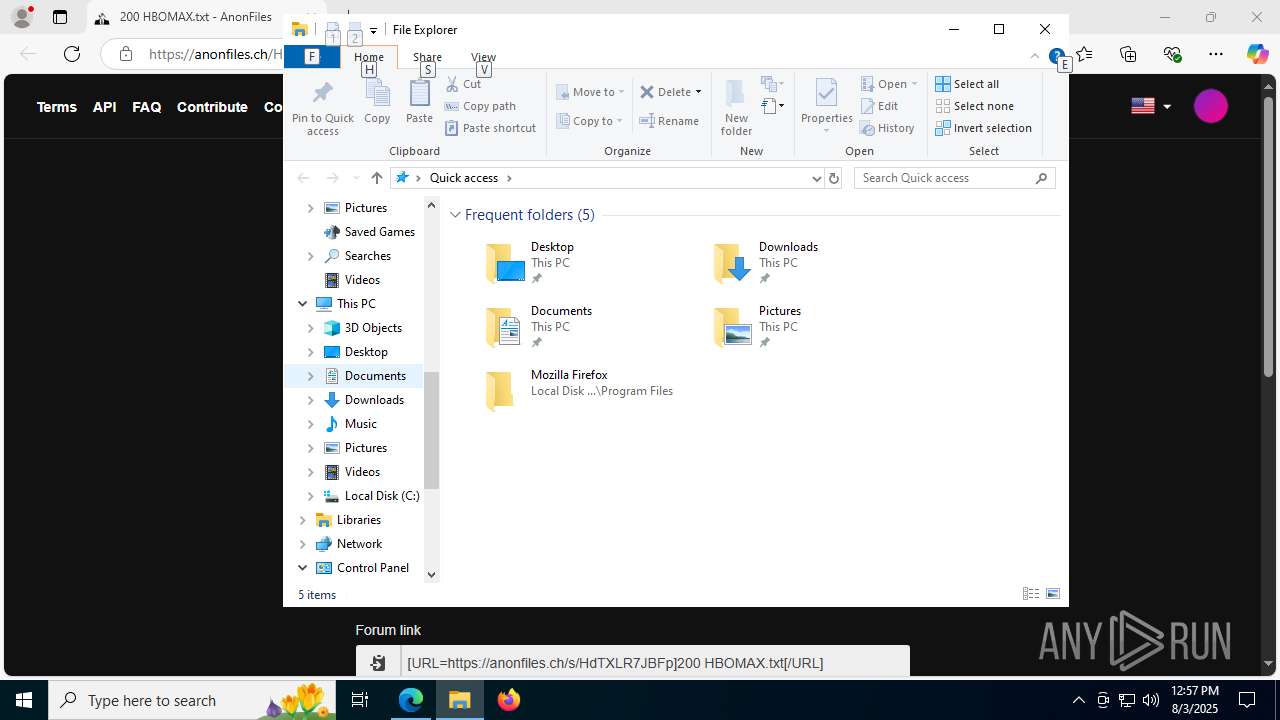Switch to large icons view layout

click(x=1053, y=594)
